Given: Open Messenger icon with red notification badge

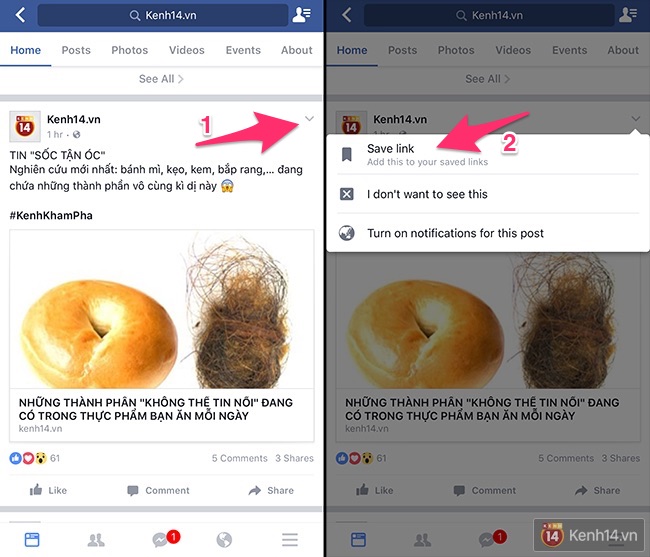Looking at the screenshot, I should pyautogui.click(x=165, y=538).
